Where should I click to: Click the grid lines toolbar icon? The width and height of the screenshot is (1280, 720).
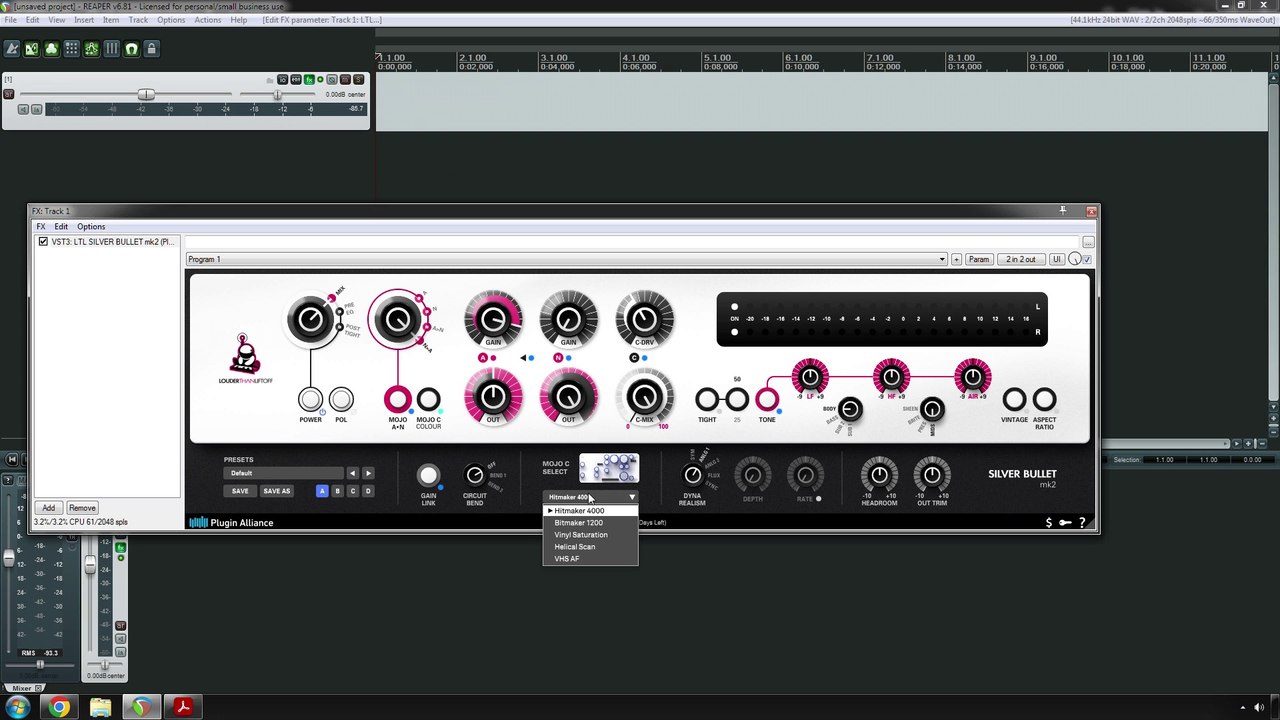(111, 49)
